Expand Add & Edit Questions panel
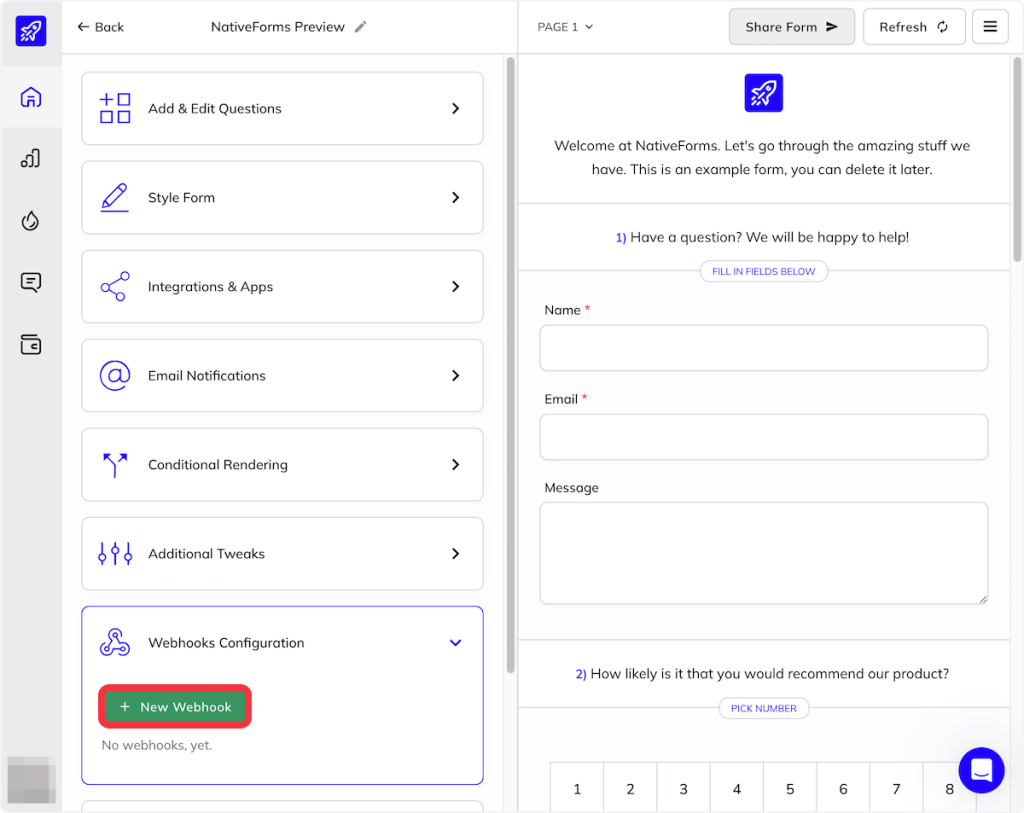The height and width of the screenshot is (813, 1024). [282, 108]
